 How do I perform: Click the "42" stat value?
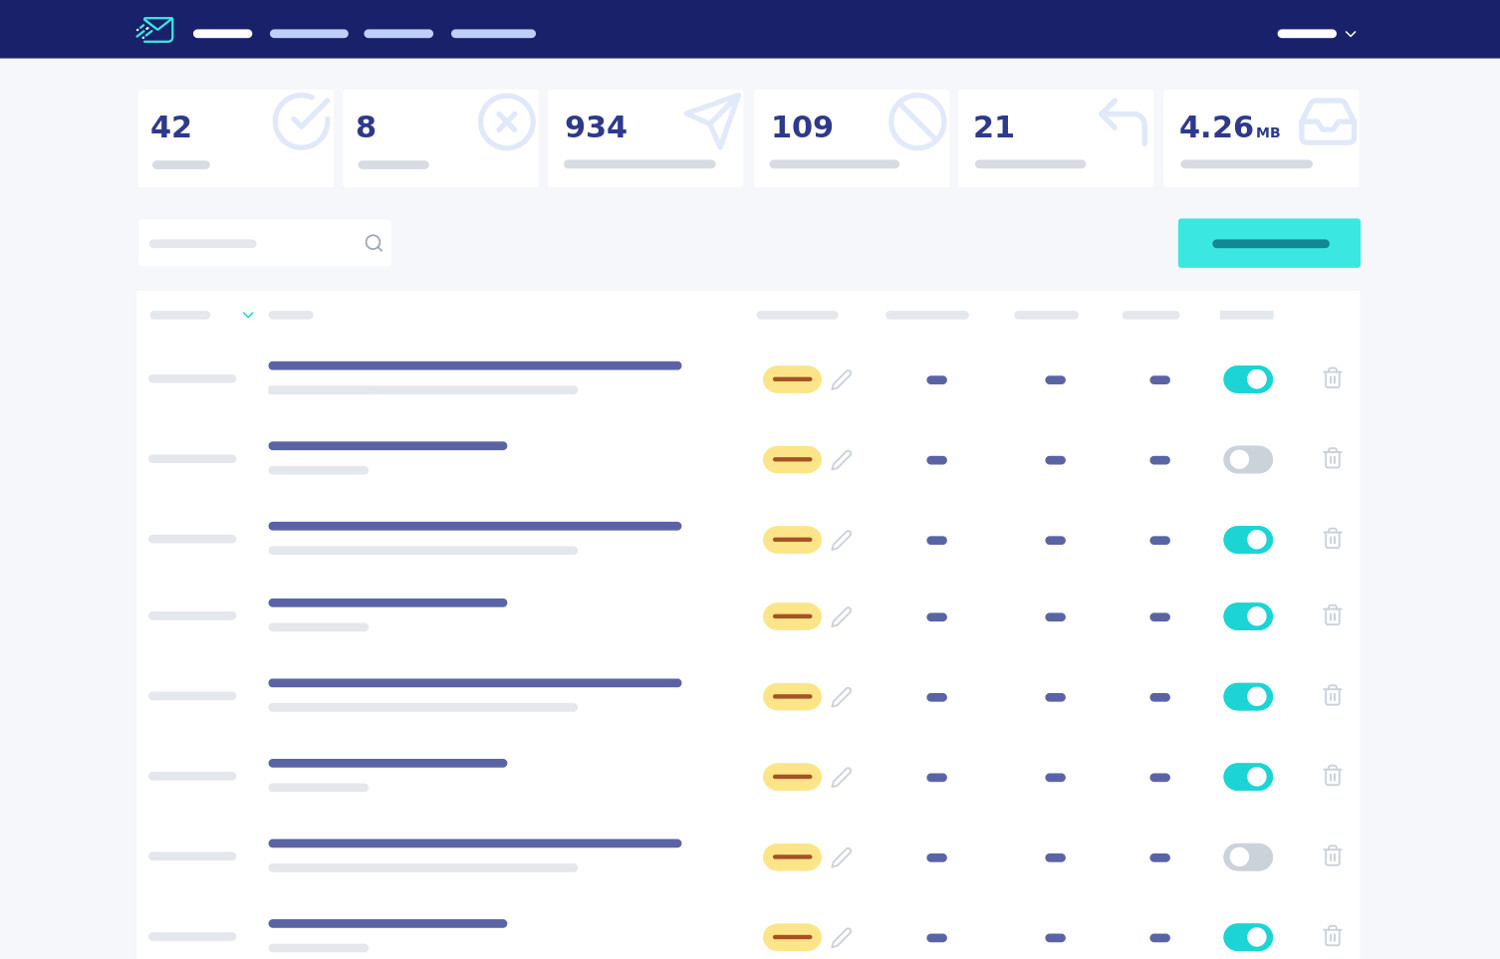click(x=171, y=127)
